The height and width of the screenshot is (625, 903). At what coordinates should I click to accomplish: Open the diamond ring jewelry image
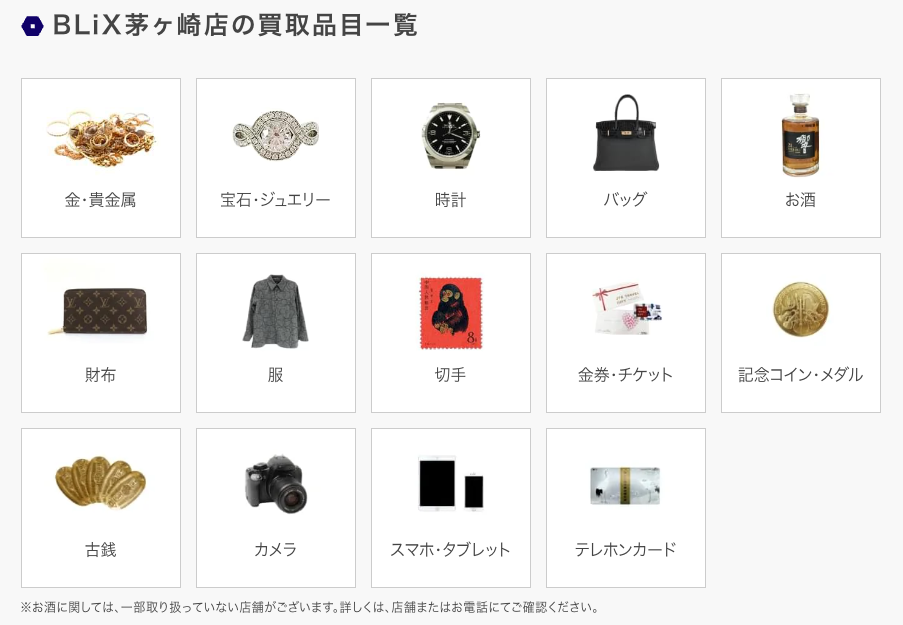(x=276, y=136)
